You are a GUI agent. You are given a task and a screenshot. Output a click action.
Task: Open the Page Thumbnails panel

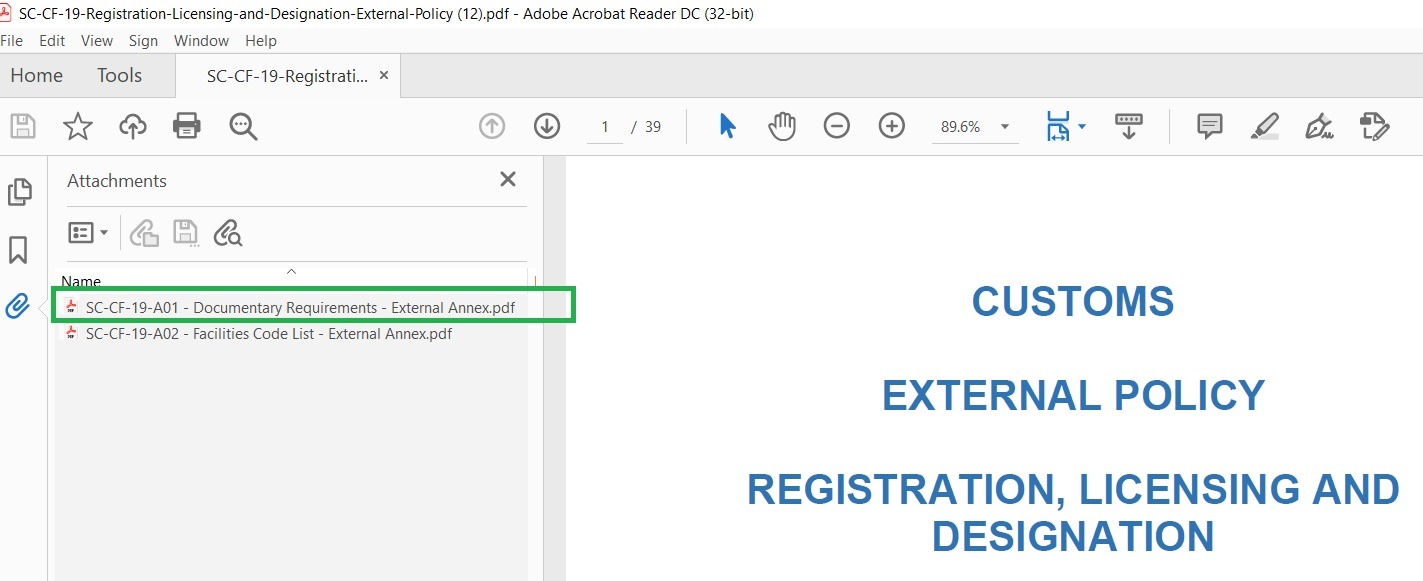(x=19, y=192)
